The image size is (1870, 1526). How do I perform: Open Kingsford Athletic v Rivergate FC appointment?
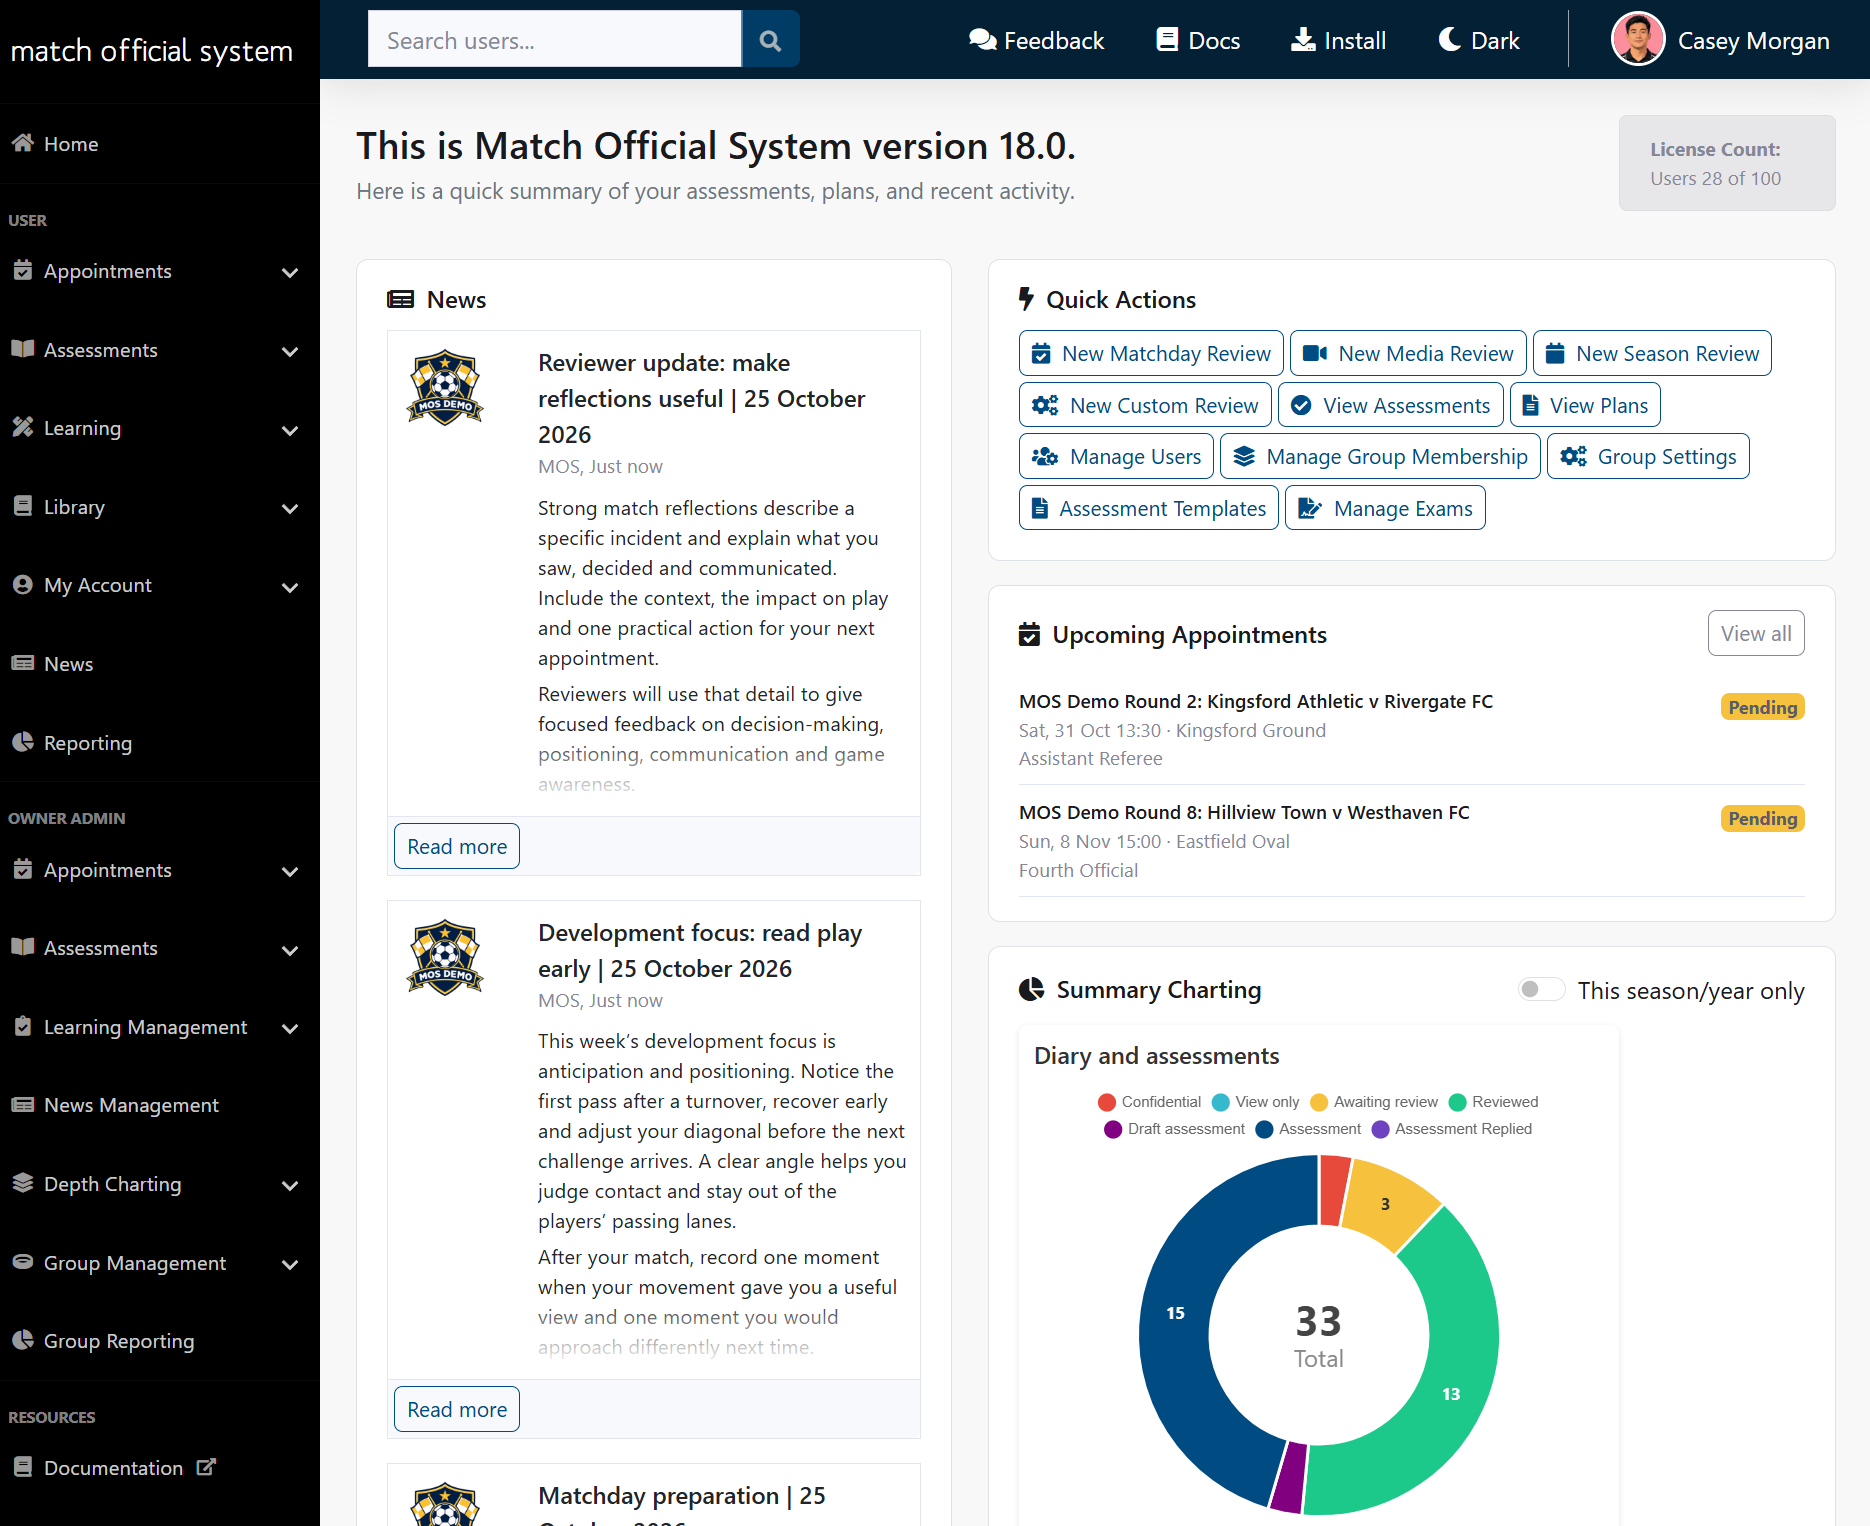click(x=1255, y=702)
